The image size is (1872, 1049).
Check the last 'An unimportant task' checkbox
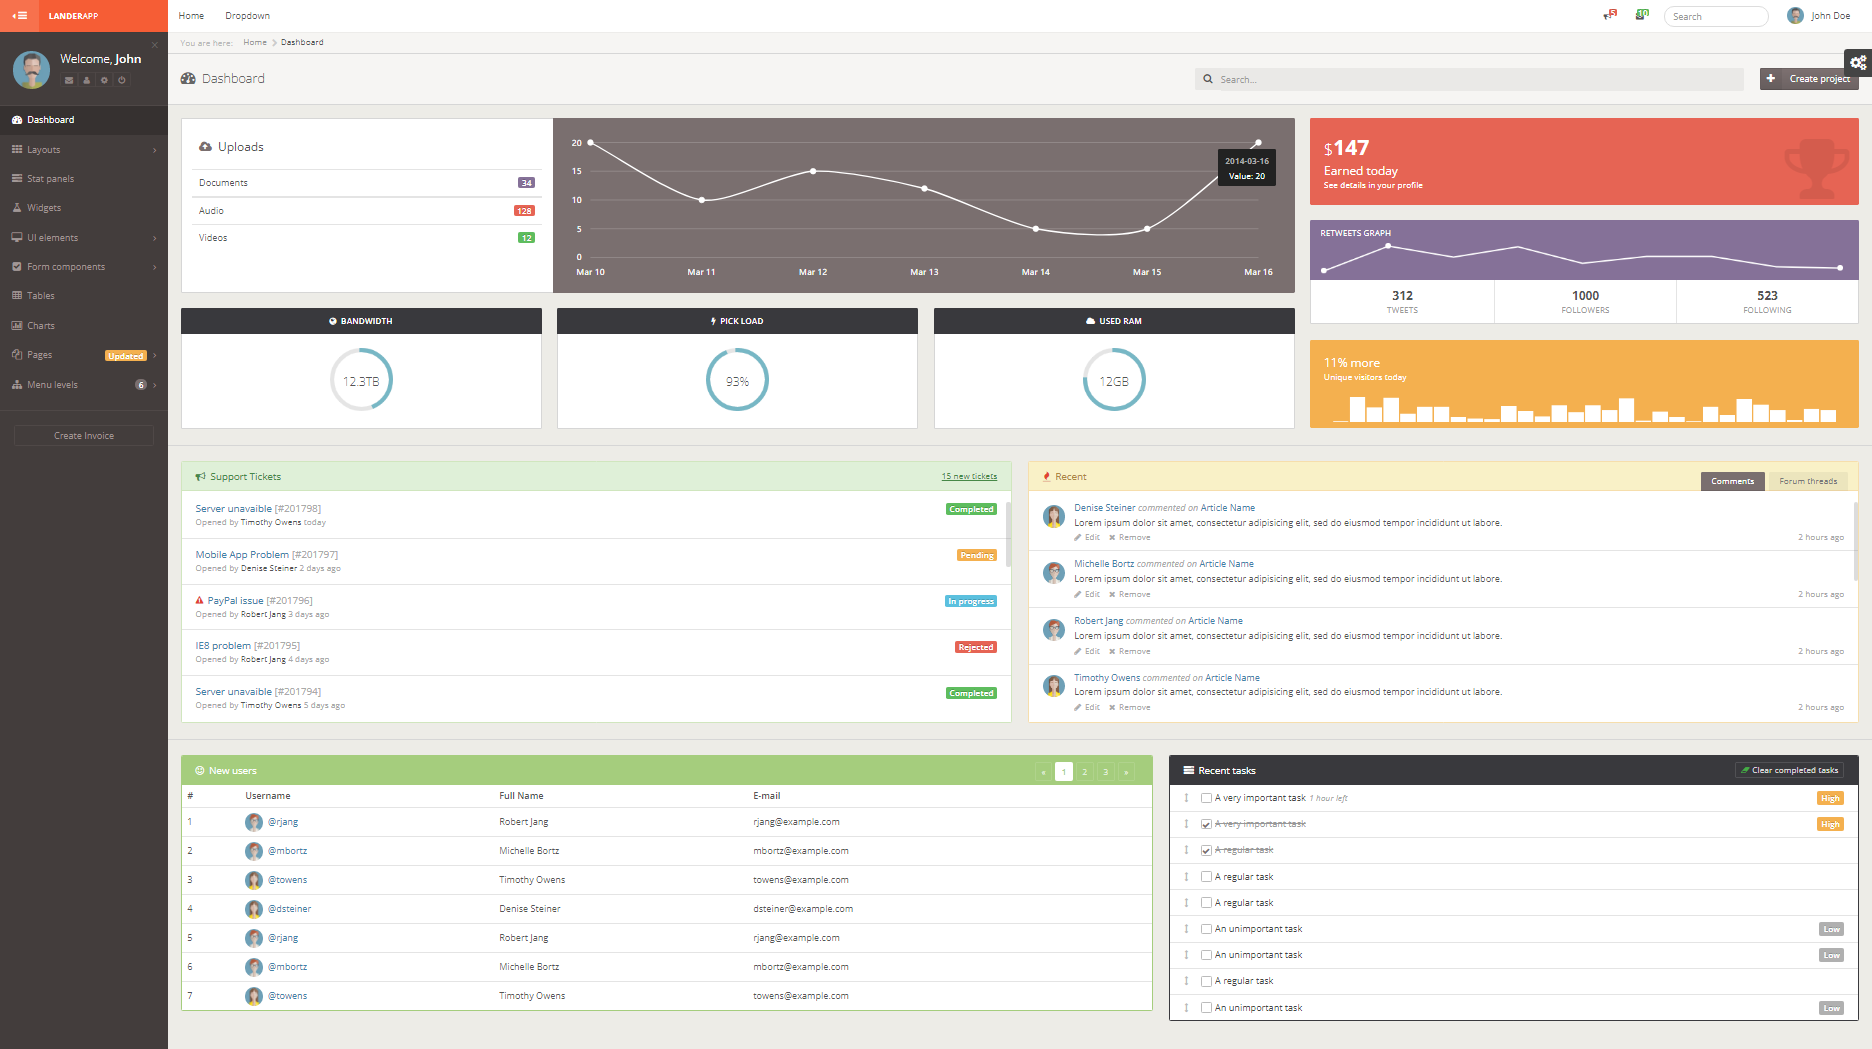pyautogui.click(x=1206, y=1008)
